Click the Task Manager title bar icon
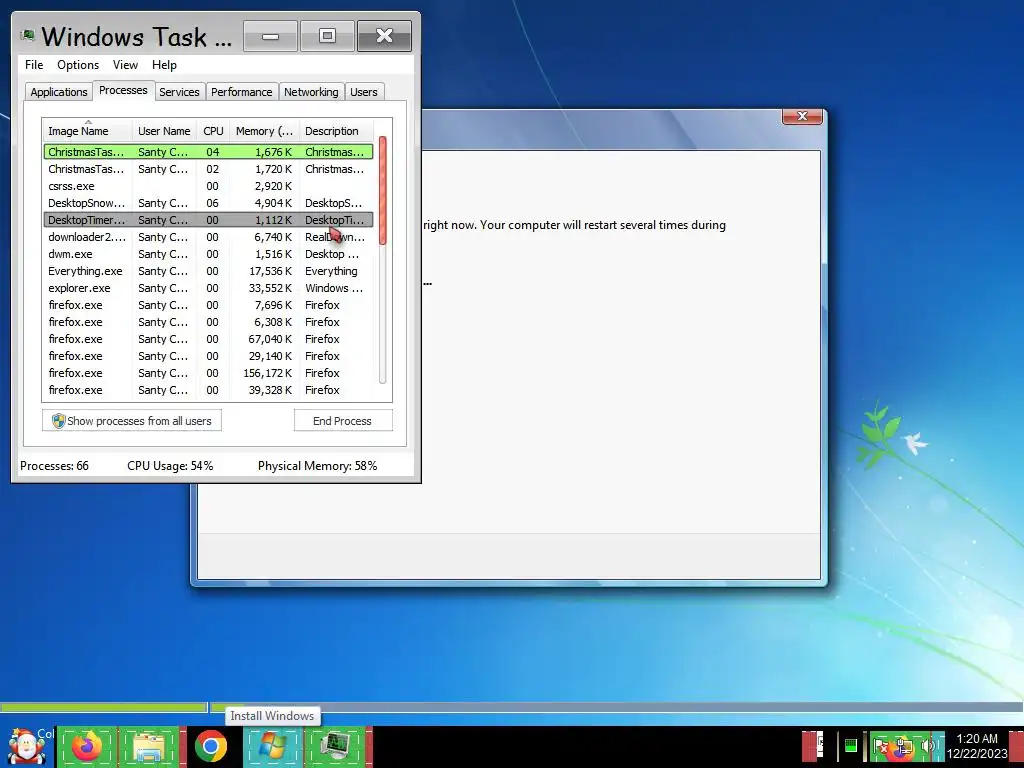Screen dimensions: 1024x768 [x=27, y=35]
